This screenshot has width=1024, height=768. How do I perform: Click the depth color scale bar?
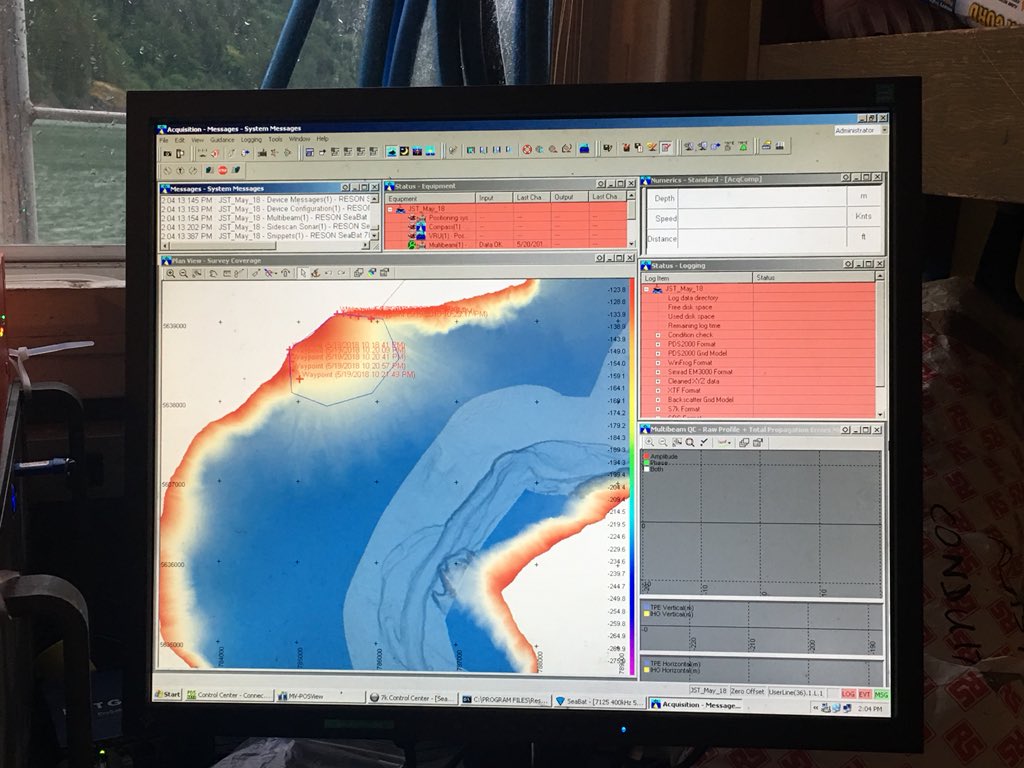[x=632, y=477]
